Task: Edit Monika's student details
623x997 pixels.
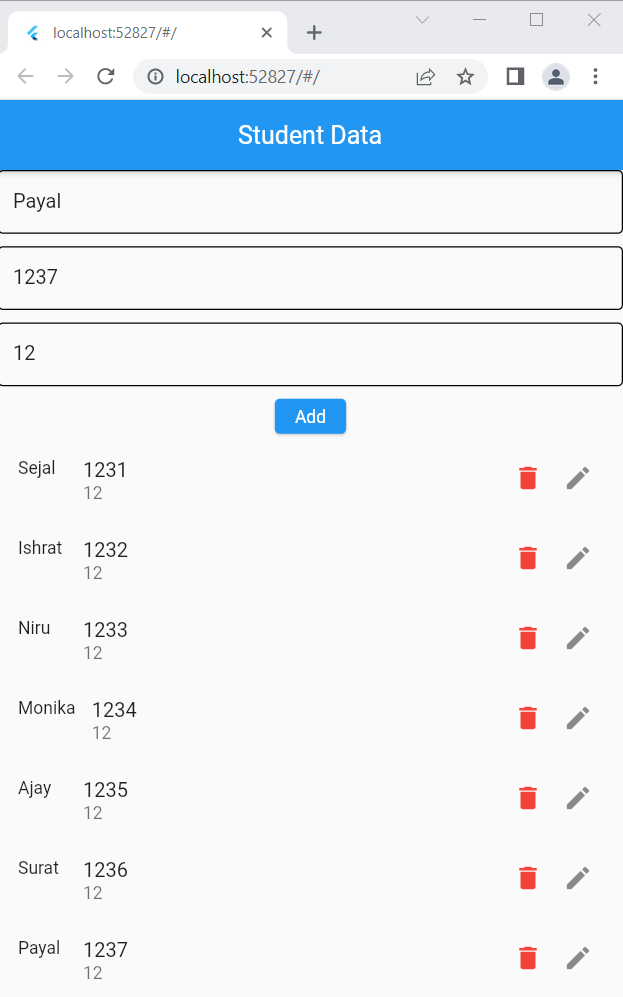Action: point(578,718)
